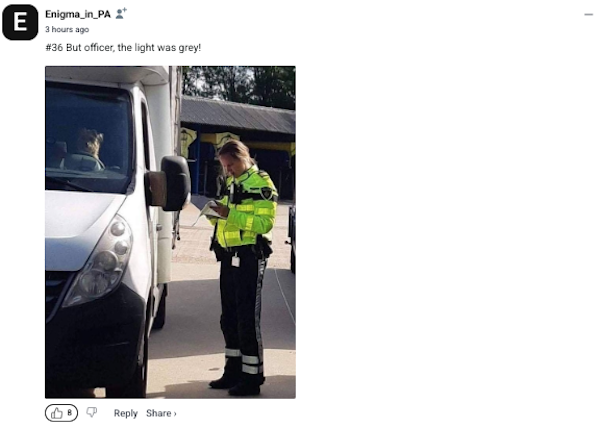This screenshot has width=600, height=428.
Task: Select the comment text about grey light
Action: [x=123, y=48]
